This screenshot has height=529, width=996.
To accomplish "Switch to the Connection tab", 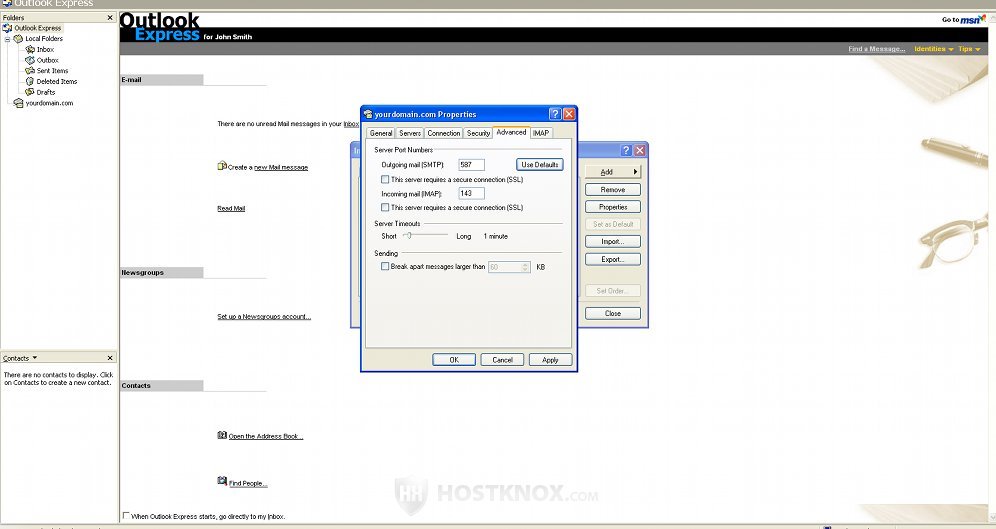I will [x=443, y=133].
